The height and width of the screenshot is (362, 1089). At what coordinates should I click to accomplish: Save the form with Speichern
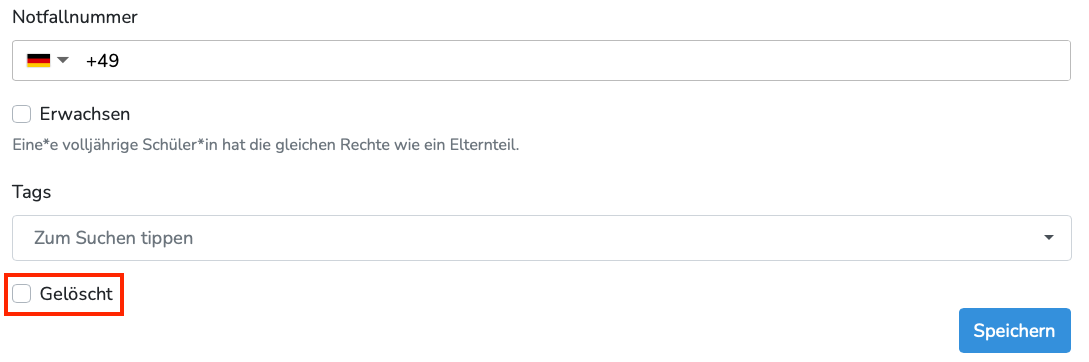(1015, 331)
